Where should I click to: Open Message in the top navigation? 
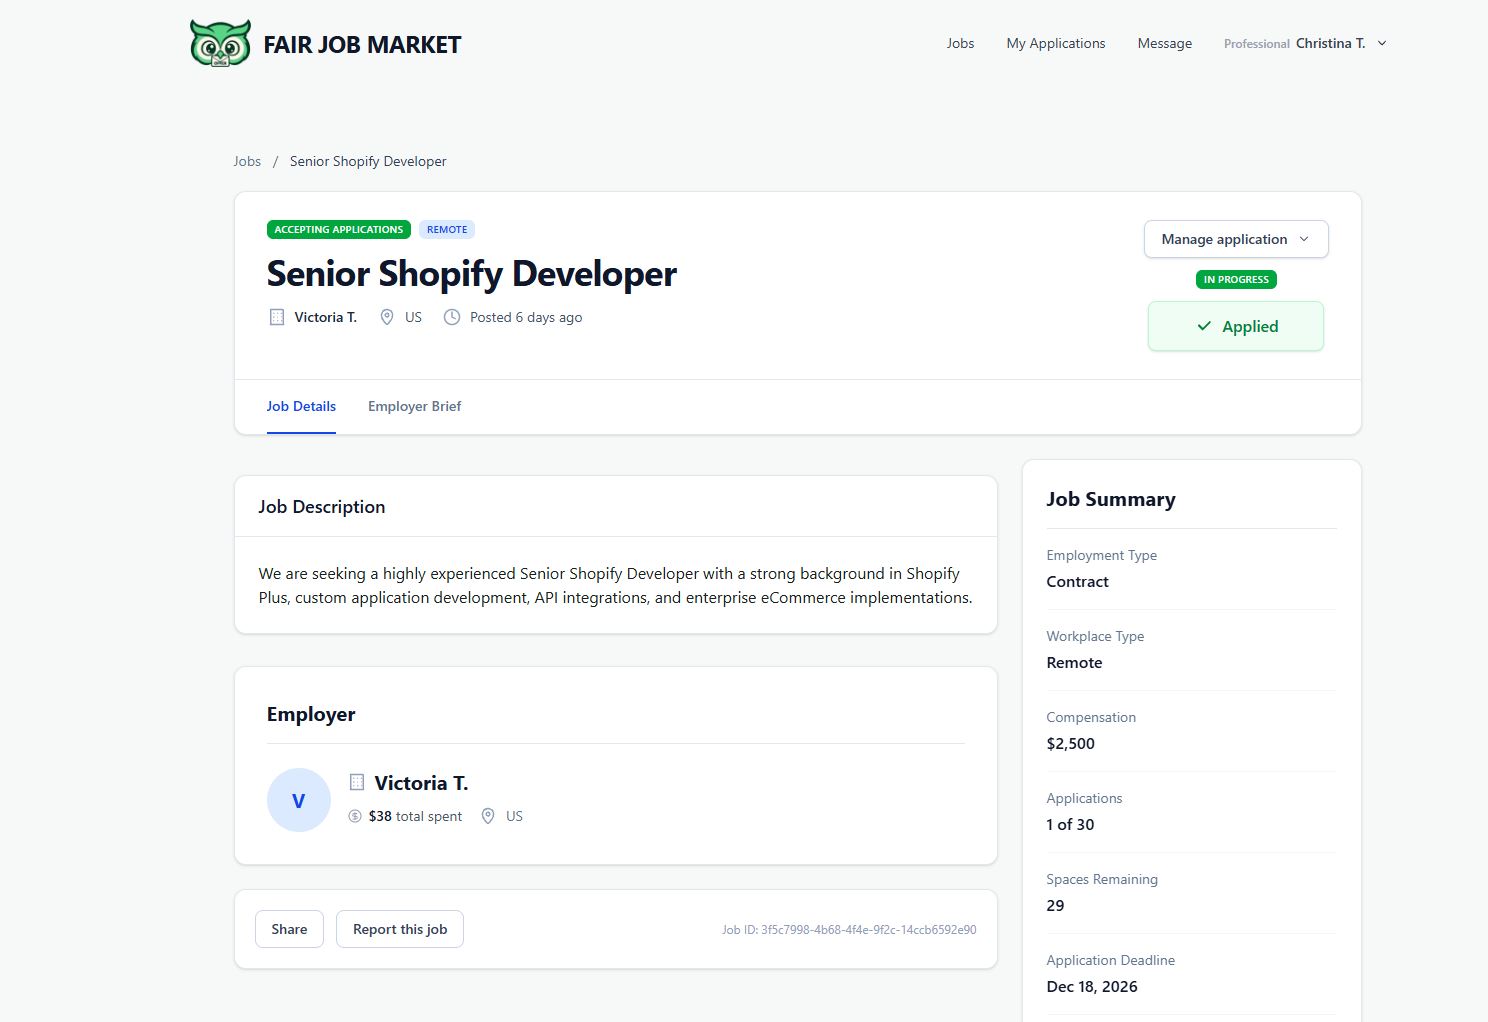point(1165,43)
